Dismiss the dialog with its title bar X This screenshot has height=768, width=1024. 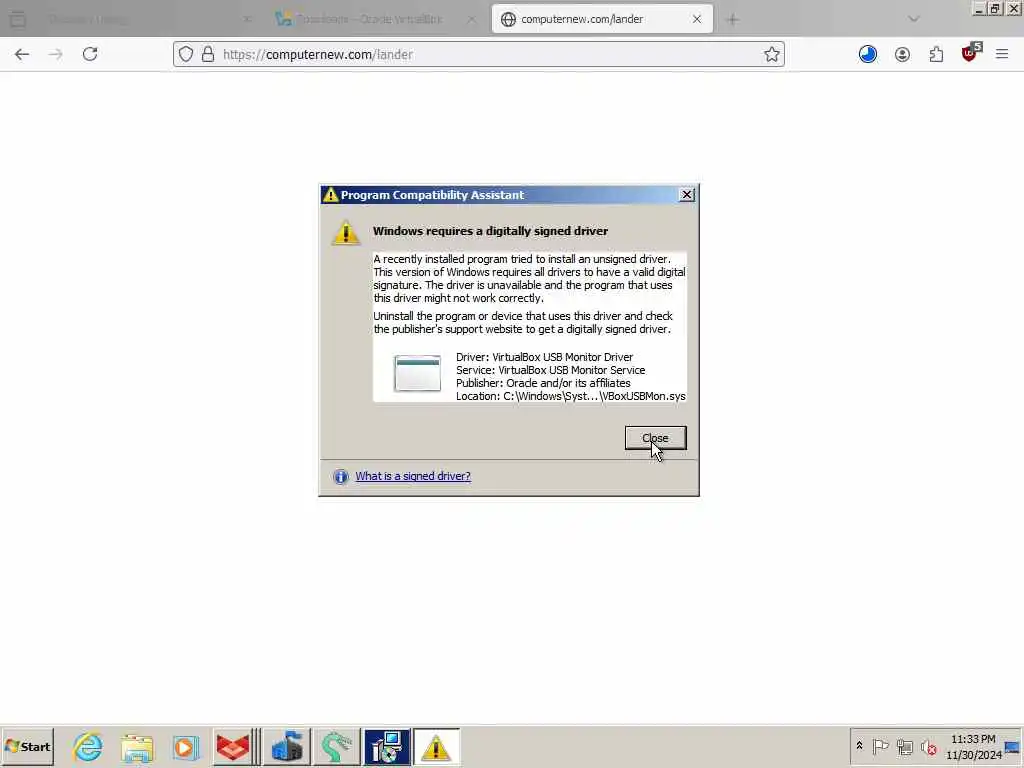[x=686, y=195]
